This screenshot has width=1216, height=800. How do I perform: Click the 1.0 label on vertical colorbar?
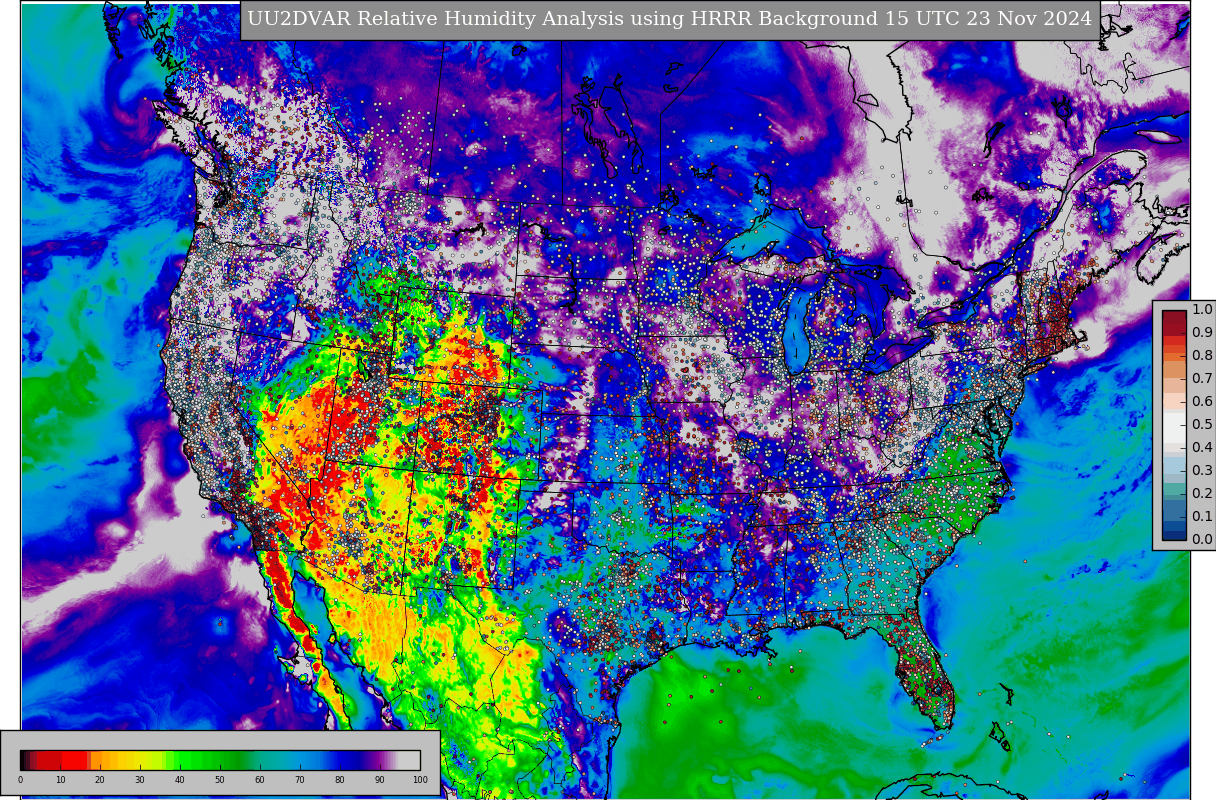1201,310
